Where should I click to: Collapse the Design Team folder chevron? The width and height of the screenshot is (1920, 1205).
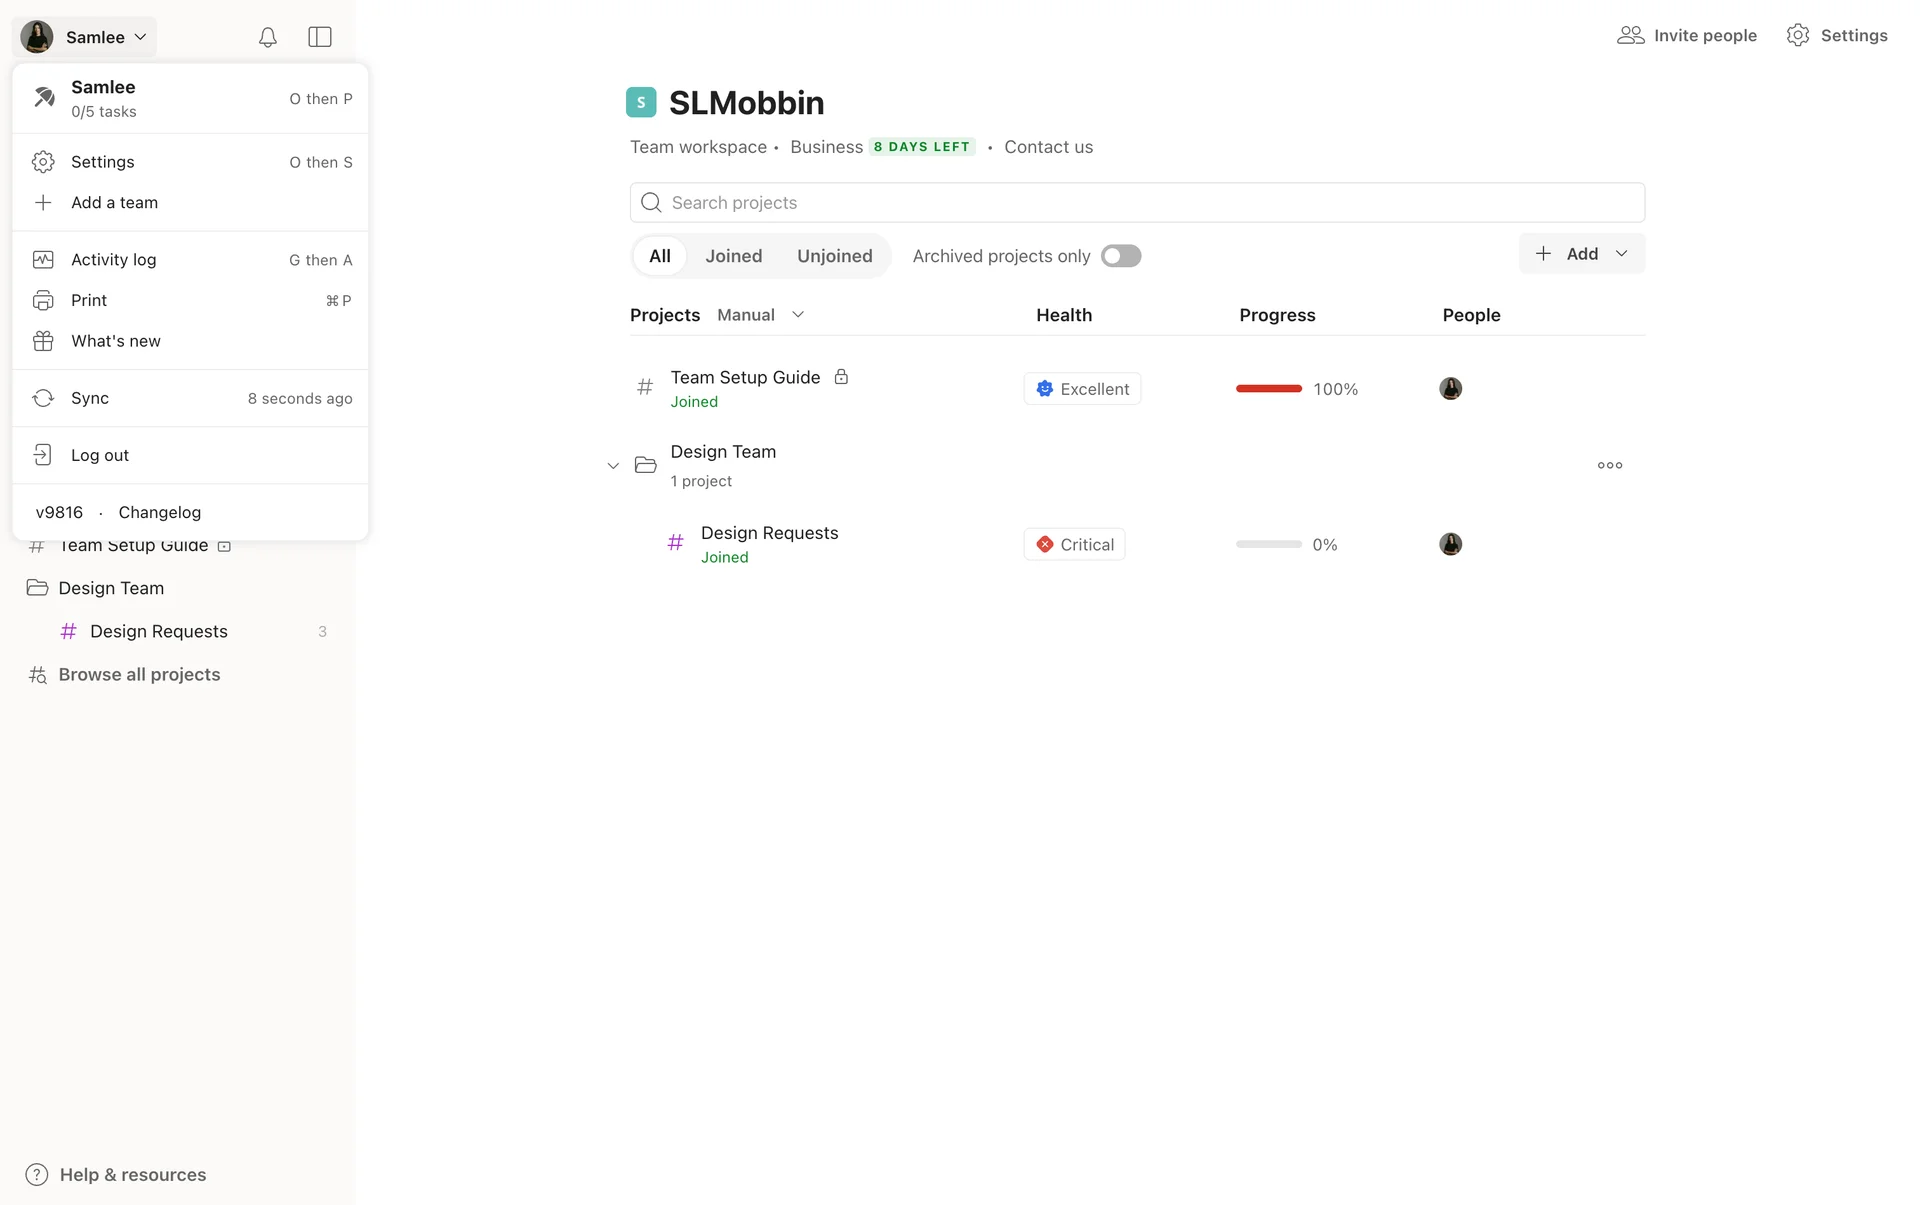(x=613, y=466)
